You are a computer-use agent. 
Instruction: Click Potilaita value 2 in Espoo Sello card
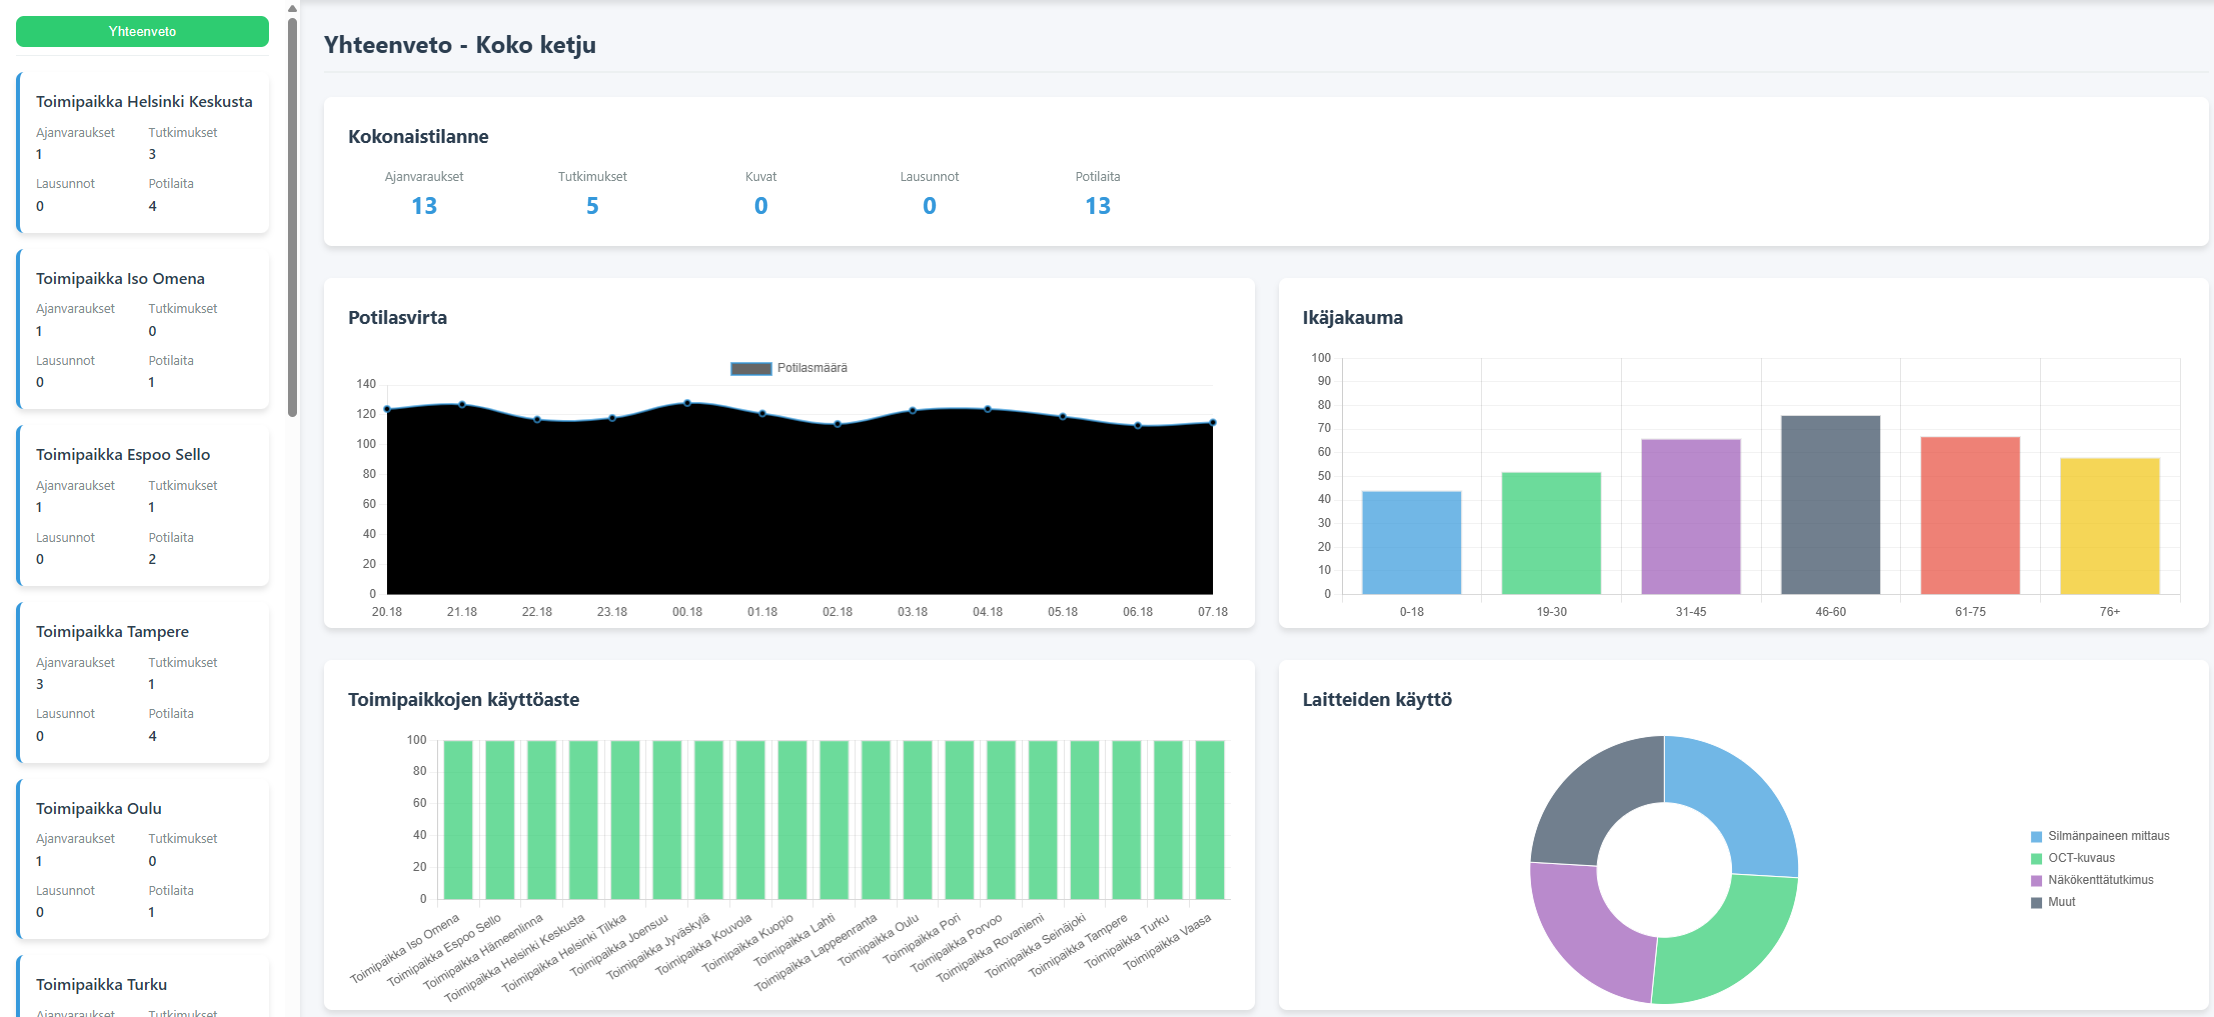click(x=152, y=559)
